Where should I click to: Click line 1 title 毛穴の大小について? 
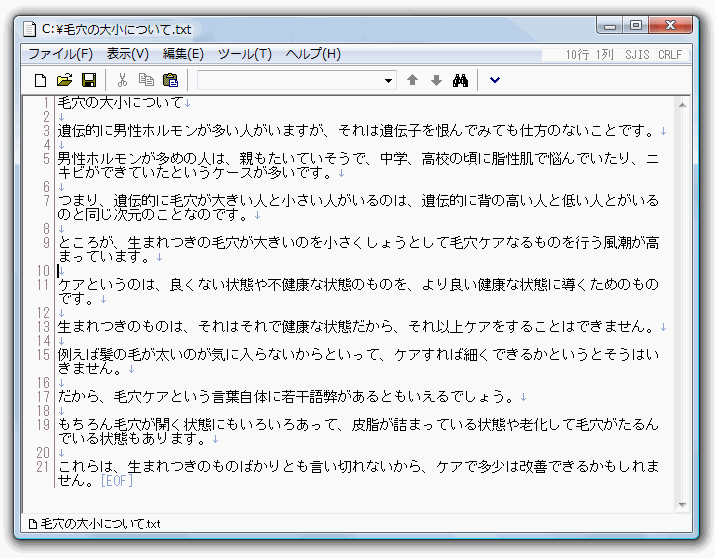coord(120,103)
